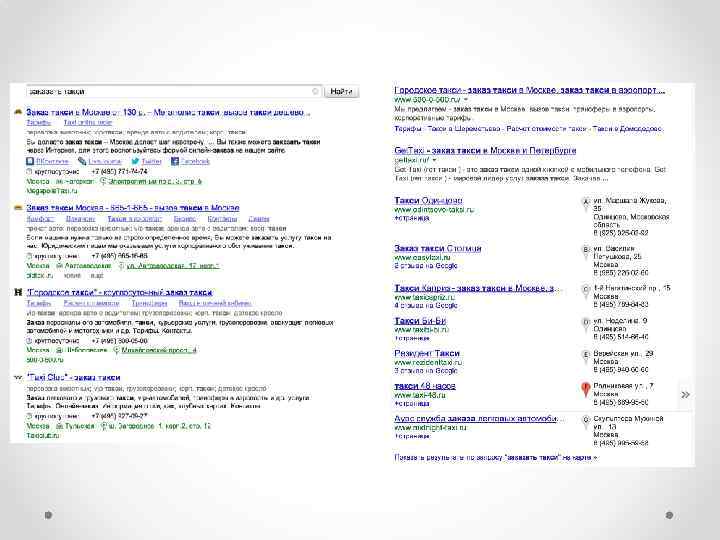Click the red map marker for Радниковая ул., 7
Viewport: 720px width, 540px height.
(585, 389)
